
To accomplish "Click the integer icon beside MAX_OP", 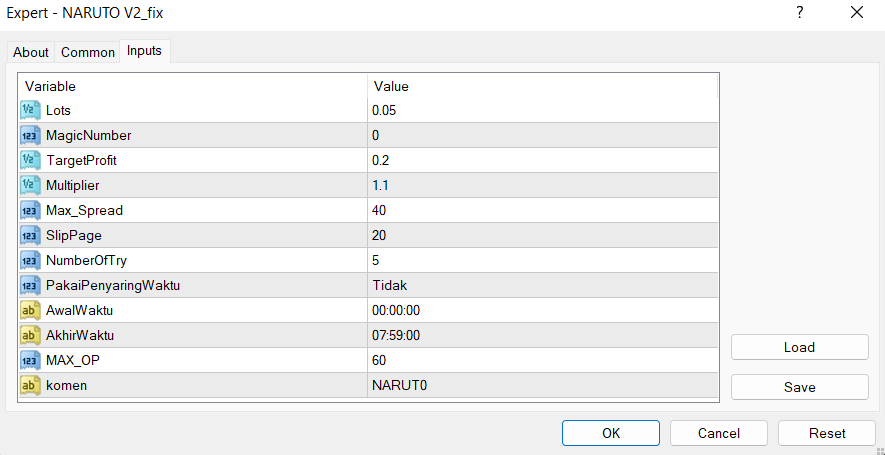I will pos(30,360).
